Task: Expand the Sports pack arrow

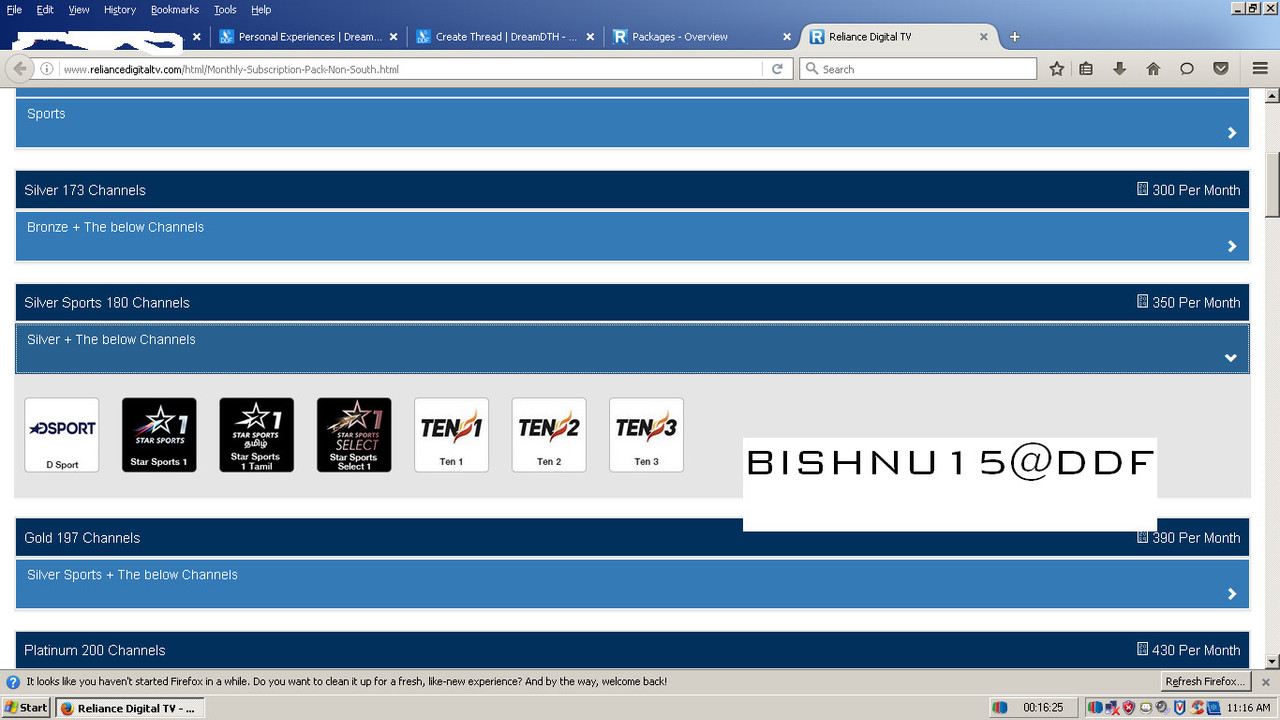Action: tap(1232, 133)
